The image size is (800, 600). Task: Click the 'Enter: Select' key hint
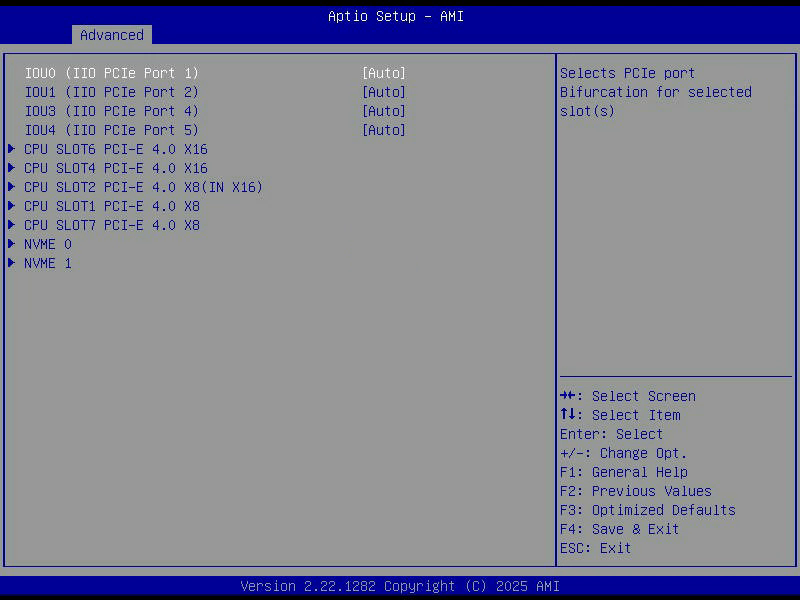(x=611, y=434)
